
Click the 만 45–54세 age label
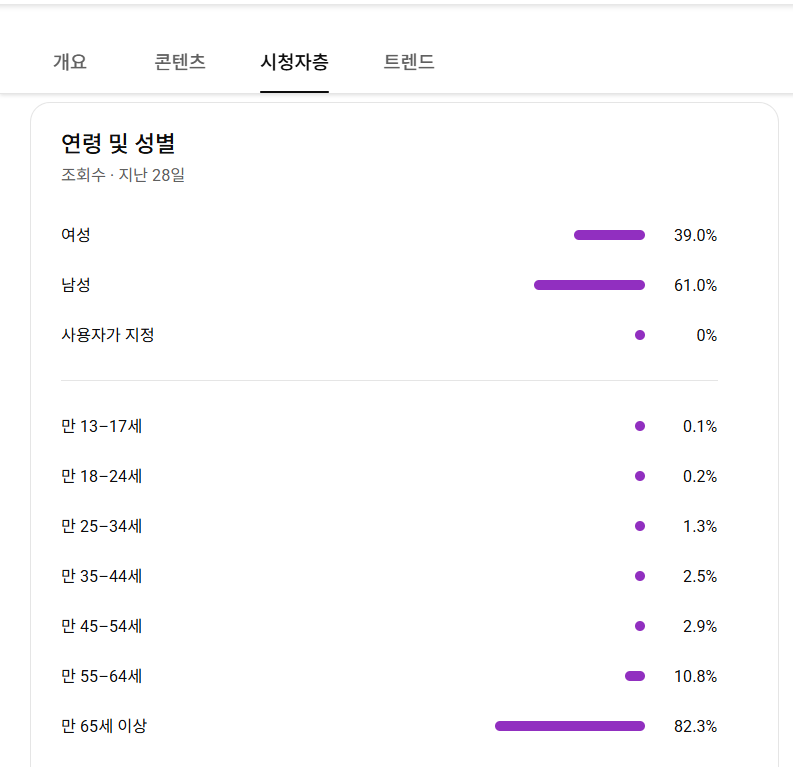[x=101, y=626]
